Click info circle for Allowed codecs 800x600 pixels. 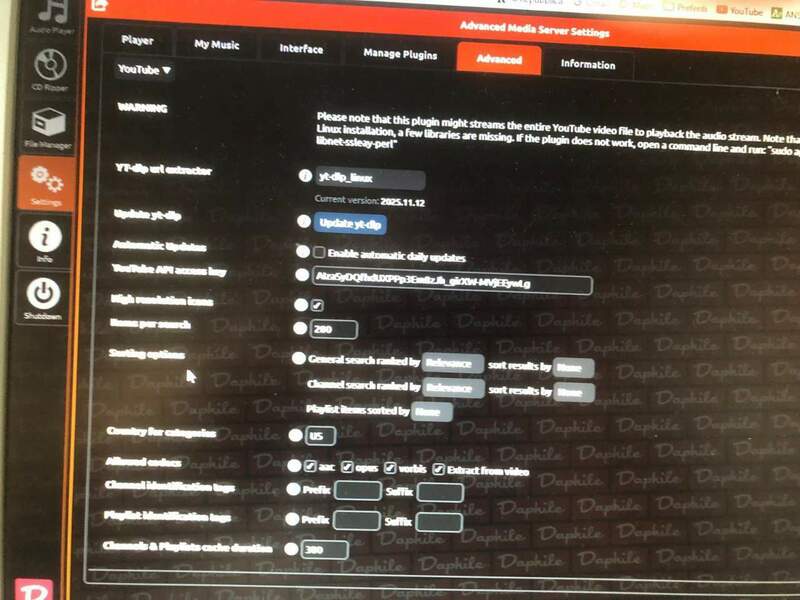click(x=294, y=465)
